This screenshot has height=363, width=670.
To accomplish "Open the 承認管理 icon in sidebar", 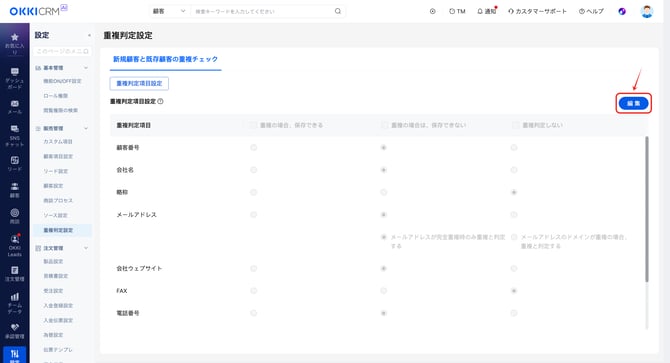I will (x=15, y=327).
